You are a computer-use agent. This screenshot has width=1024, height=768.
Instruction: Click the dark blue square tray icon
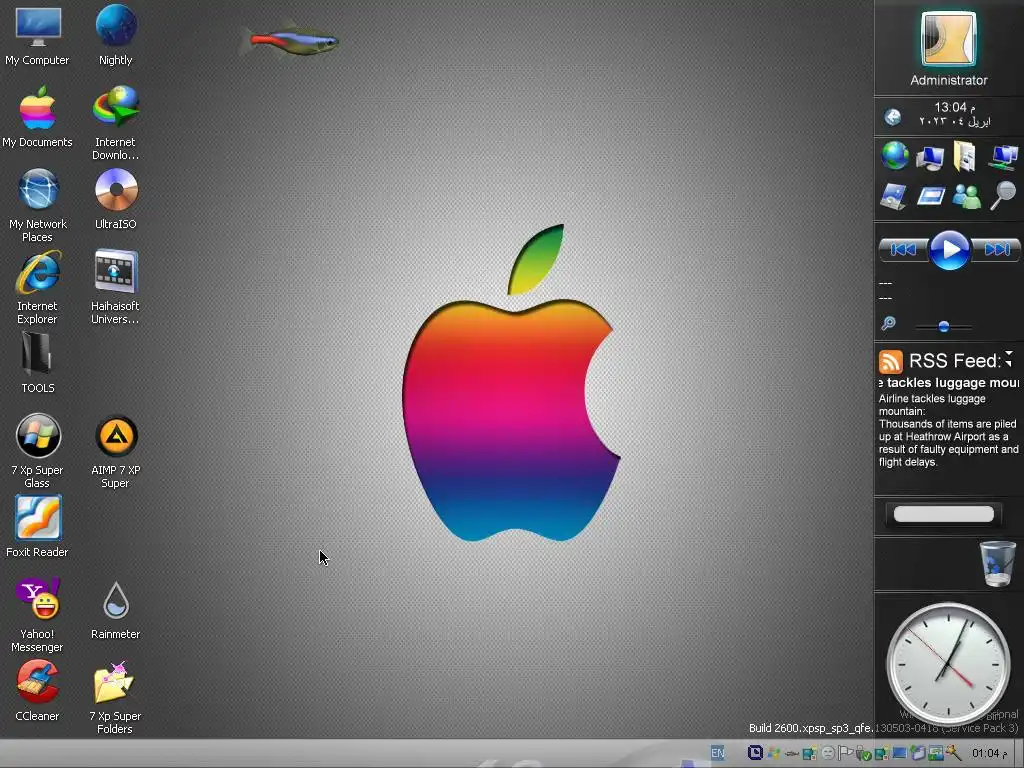pyautogui.click(x=756, y=752)
